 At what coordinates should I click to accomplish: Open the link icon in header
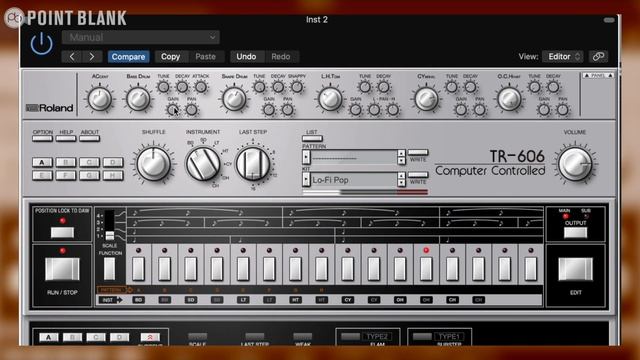598,56
